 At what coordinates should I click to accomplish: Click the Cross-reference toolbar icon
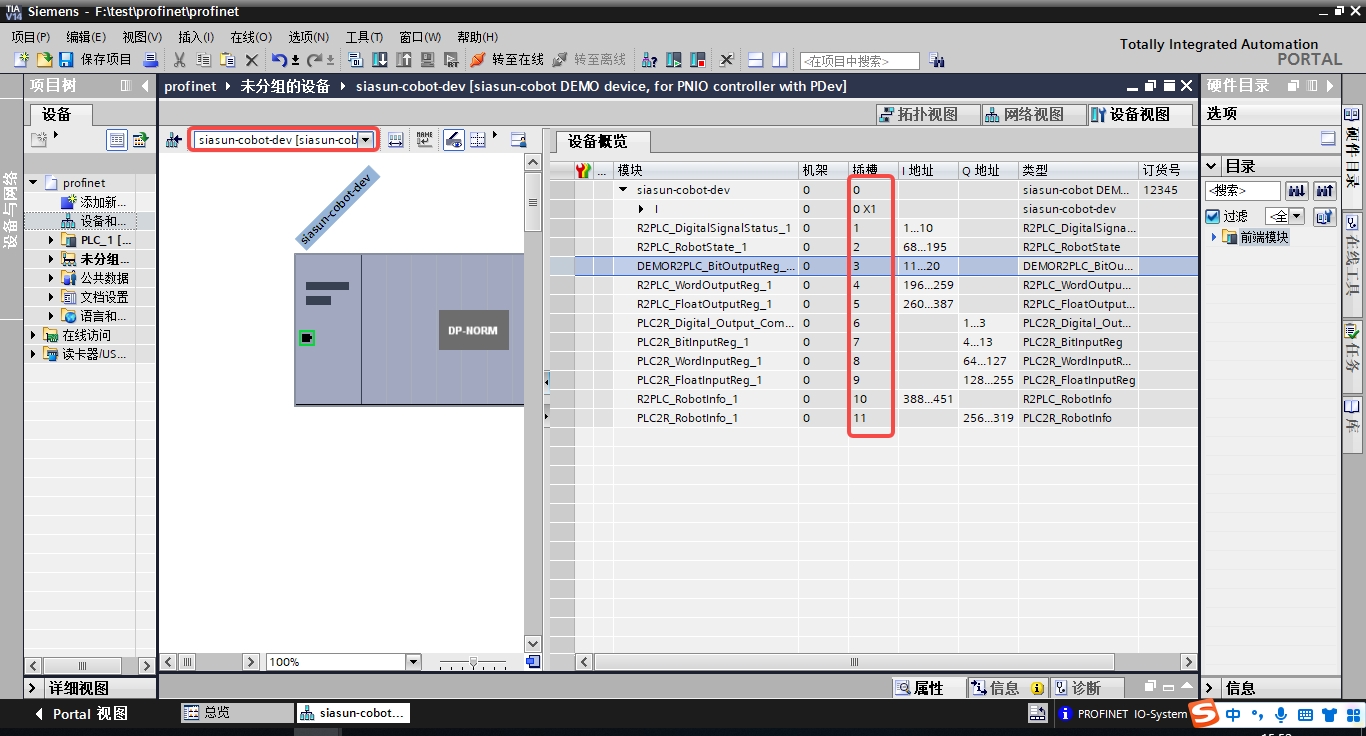727,60
